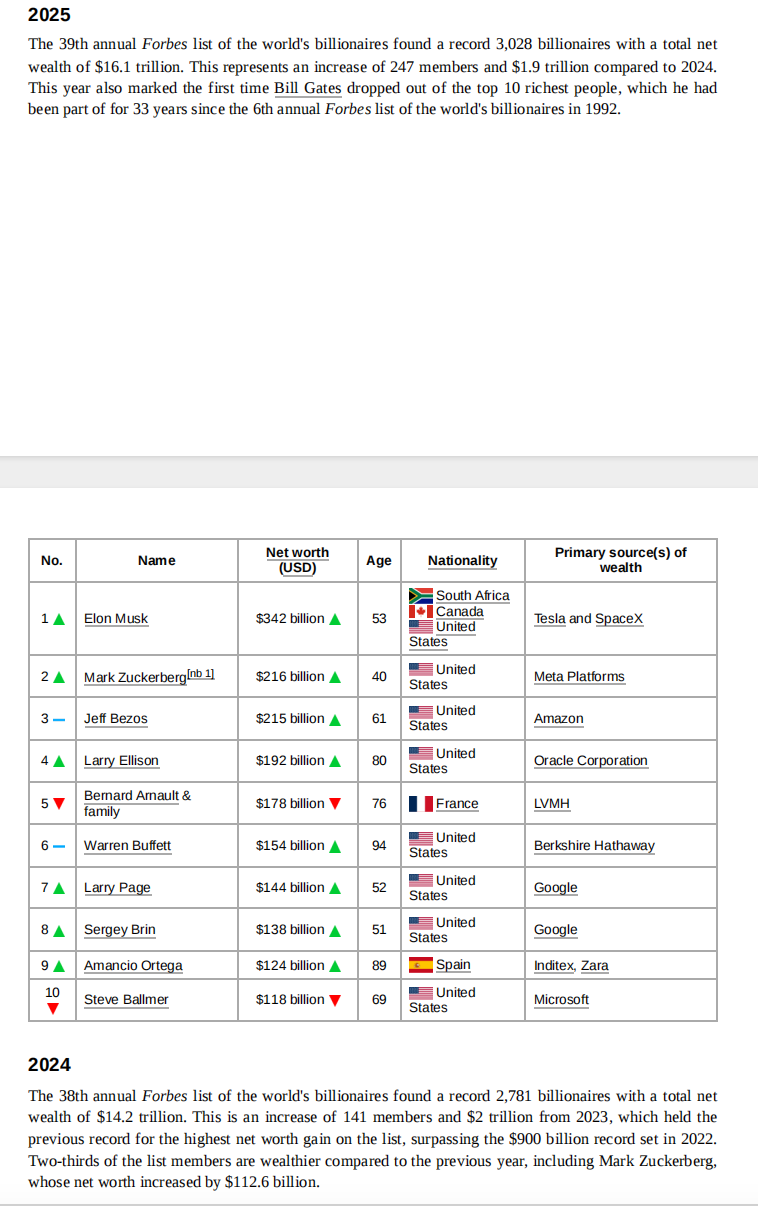
Task: Click the US flag in Warren Buffett's row
Action: [421, 837]
